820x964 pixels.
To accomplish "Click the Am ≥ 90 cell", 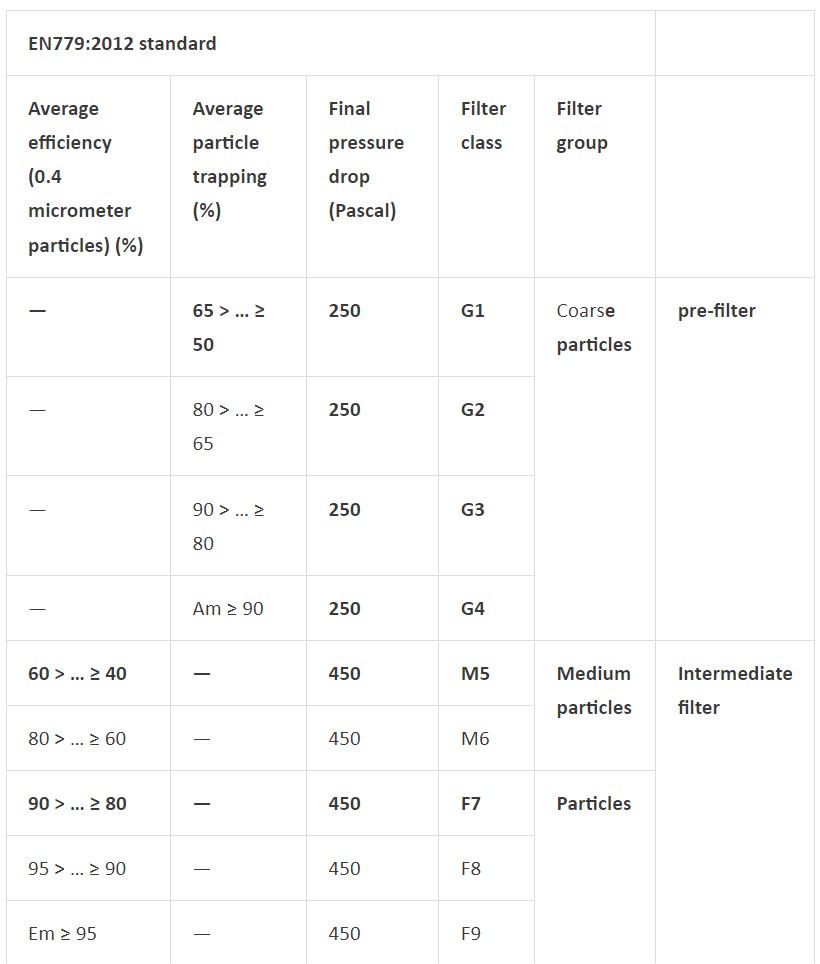I will [x=239, y=608].
